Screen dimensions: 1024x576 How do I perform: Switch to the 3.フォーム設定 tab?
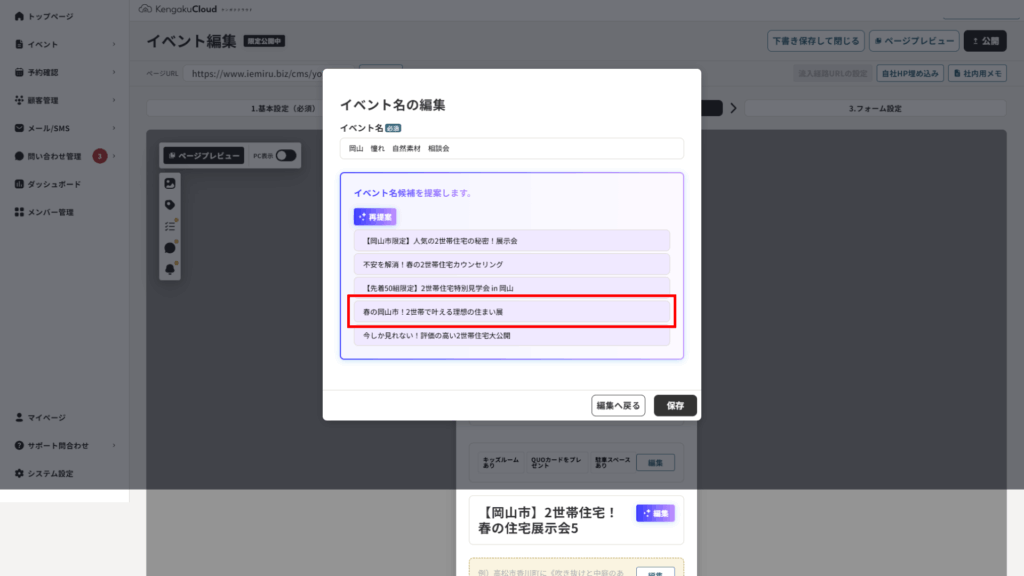click(875, 108)
